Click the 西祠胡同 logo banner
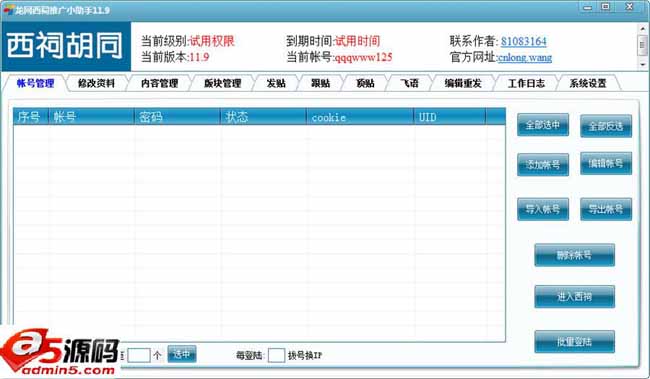The image size is (650, 379). pos(66,46)
